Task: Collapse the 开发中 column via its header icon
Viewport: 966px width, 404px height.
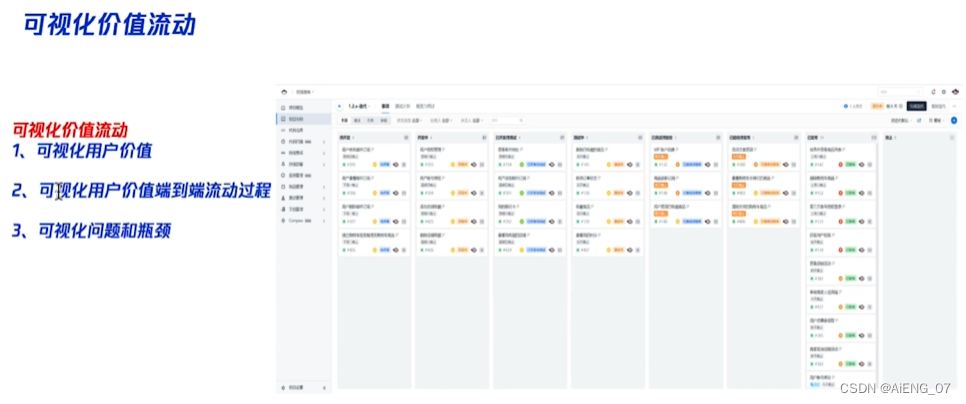Action: pos(484,137)
